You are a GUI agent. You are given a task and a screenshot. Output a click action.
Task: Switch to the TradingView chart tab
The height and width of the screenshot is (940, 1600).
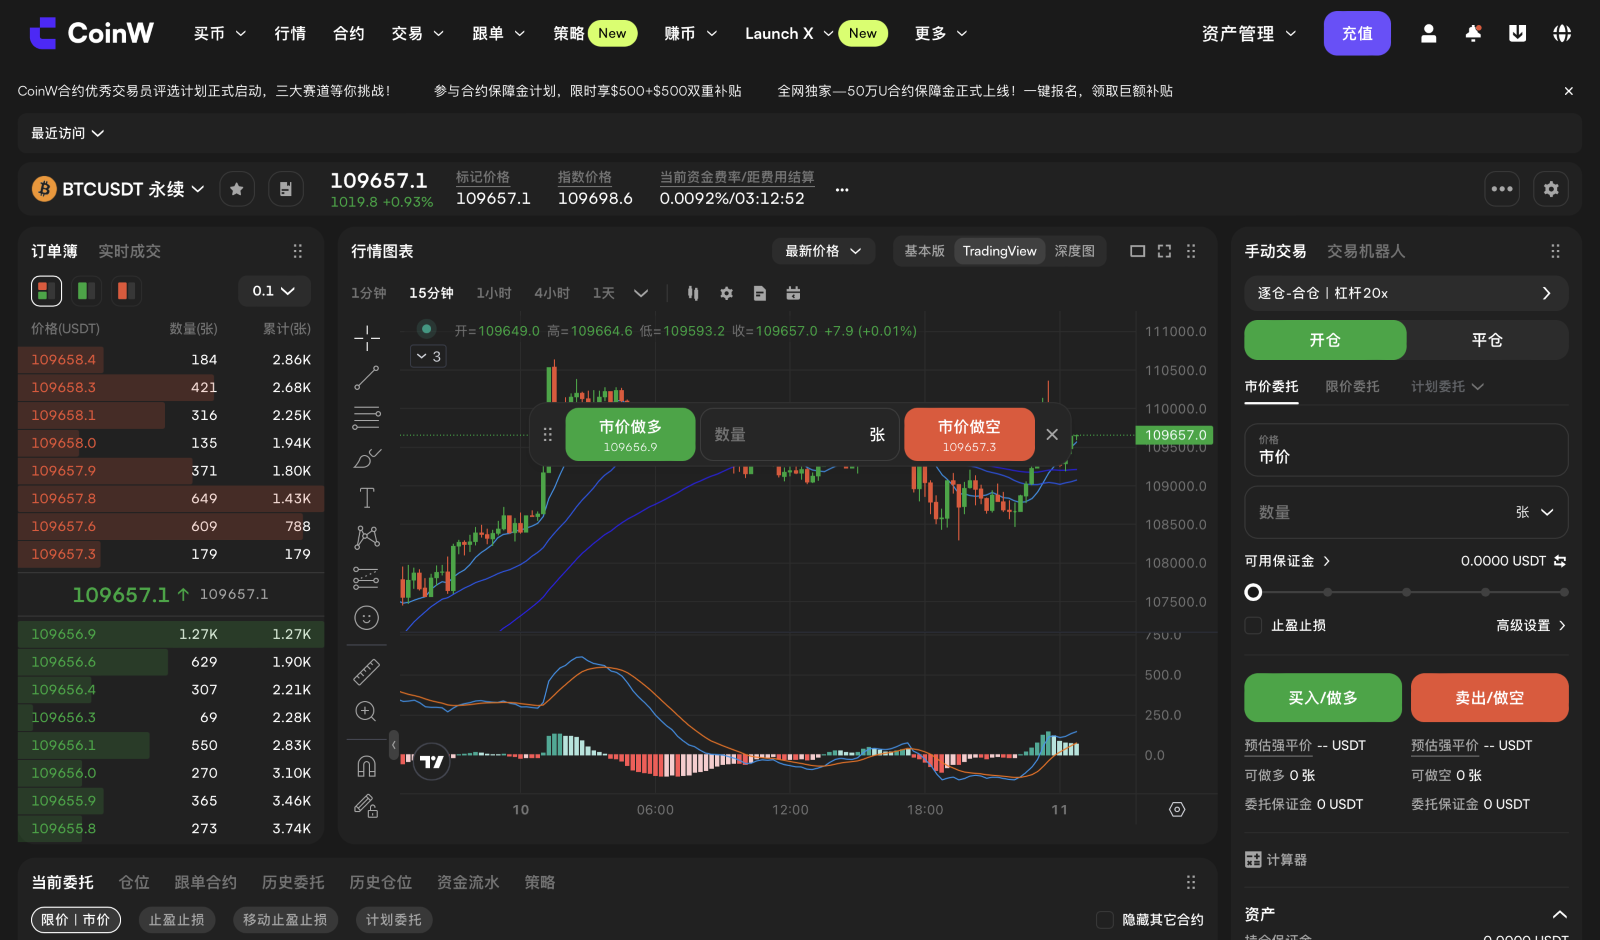[998, 251]
